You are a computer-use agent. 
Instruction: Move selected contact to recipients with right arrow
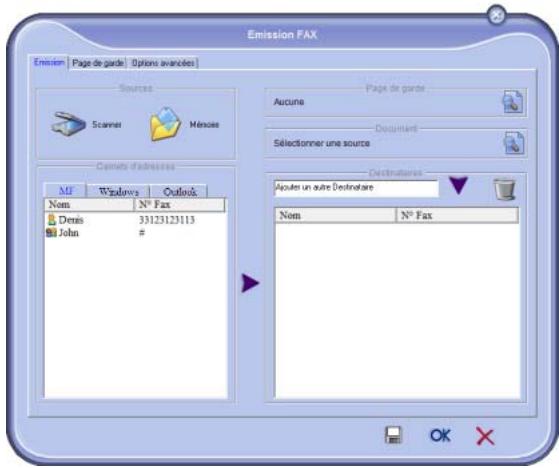point(250,283)
